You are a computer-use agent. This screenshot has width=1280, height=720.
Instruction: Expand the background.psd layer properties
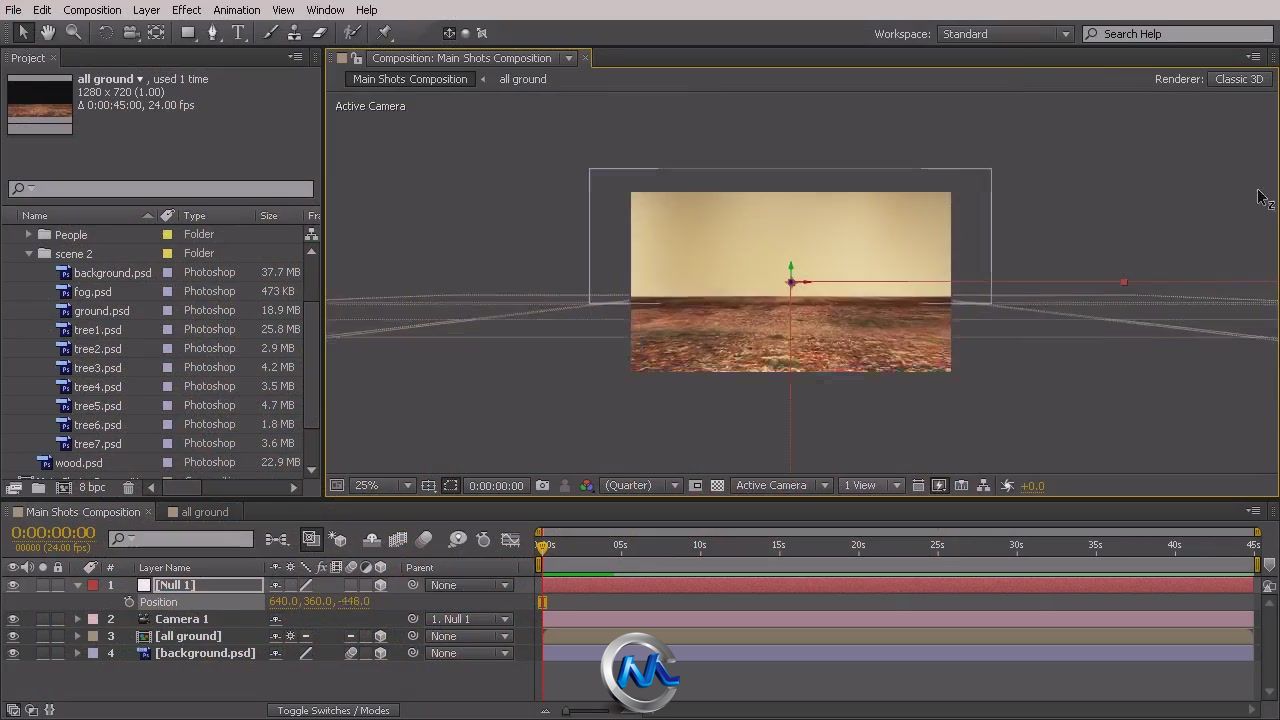click(x=78, y=653)
